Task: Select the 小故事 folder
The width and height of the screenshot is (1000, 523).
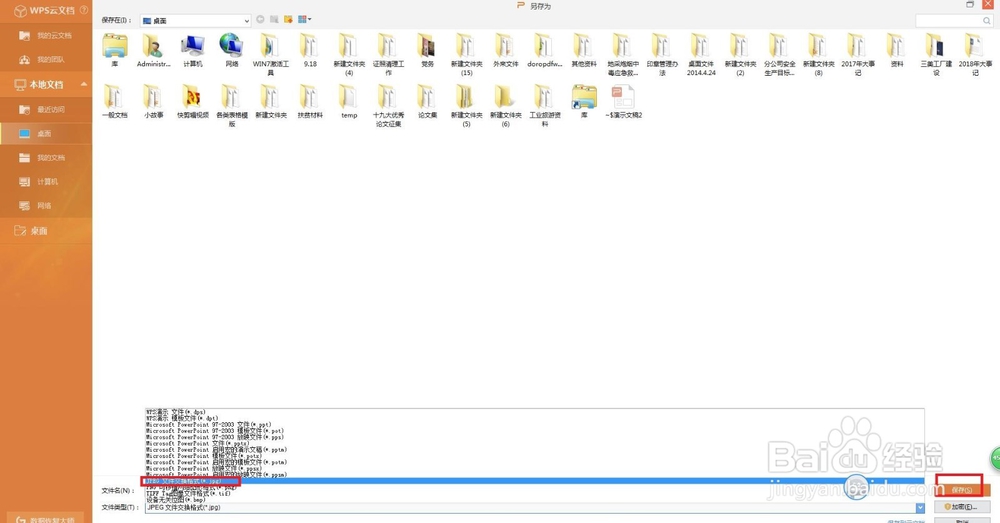Action: point(154,102)
